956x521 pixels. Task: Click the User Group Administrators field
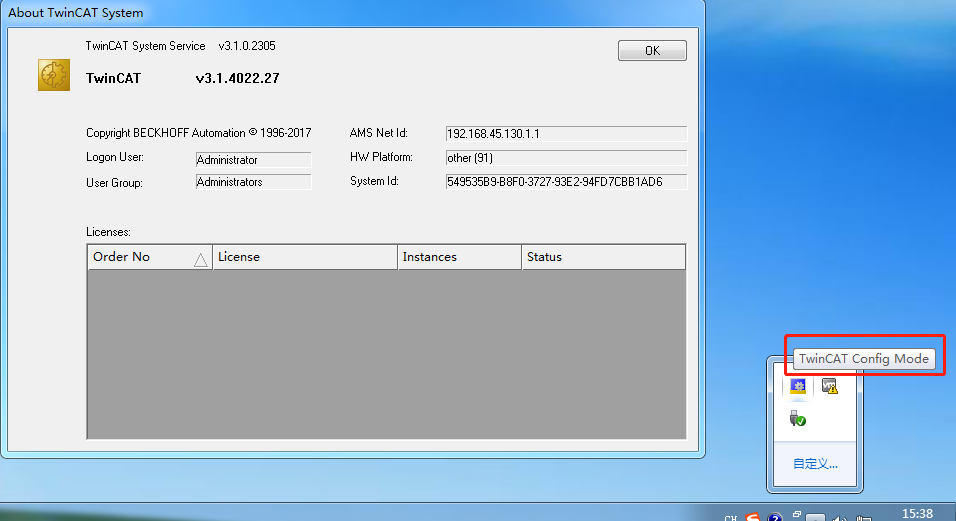click(254, 182)
